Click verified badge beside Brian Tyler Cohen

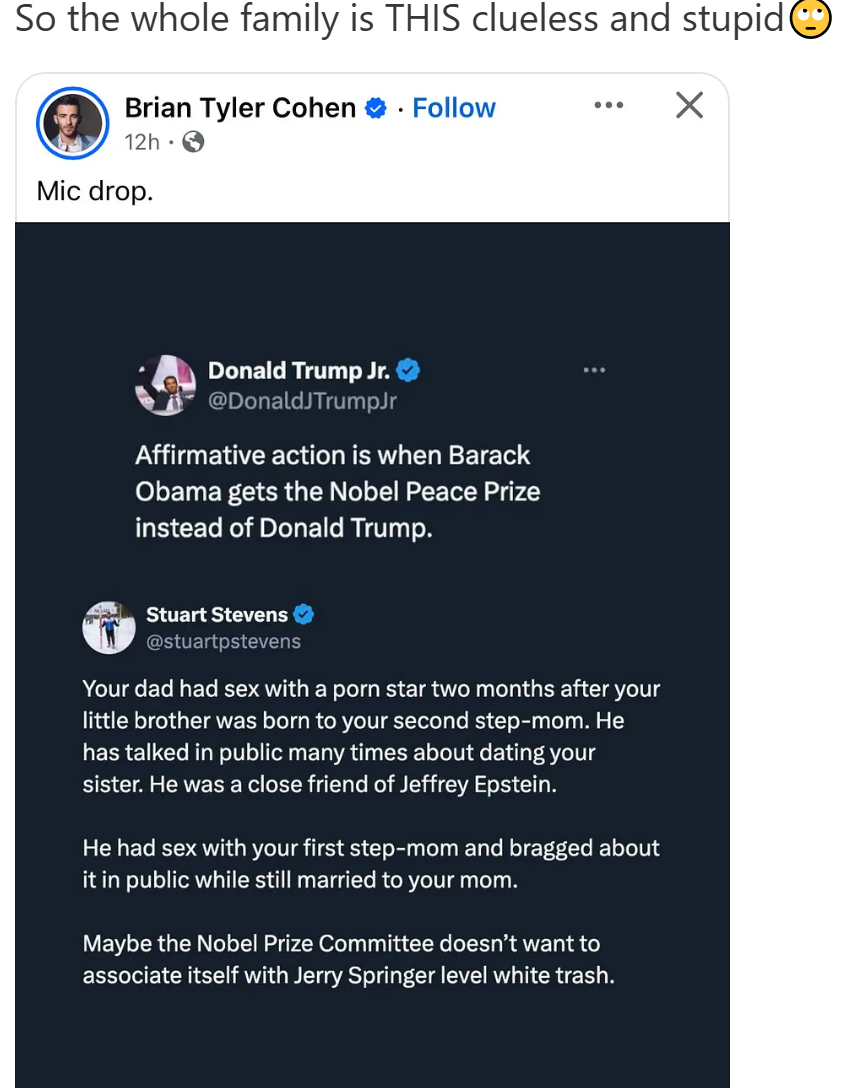click(x=377, y=108)
